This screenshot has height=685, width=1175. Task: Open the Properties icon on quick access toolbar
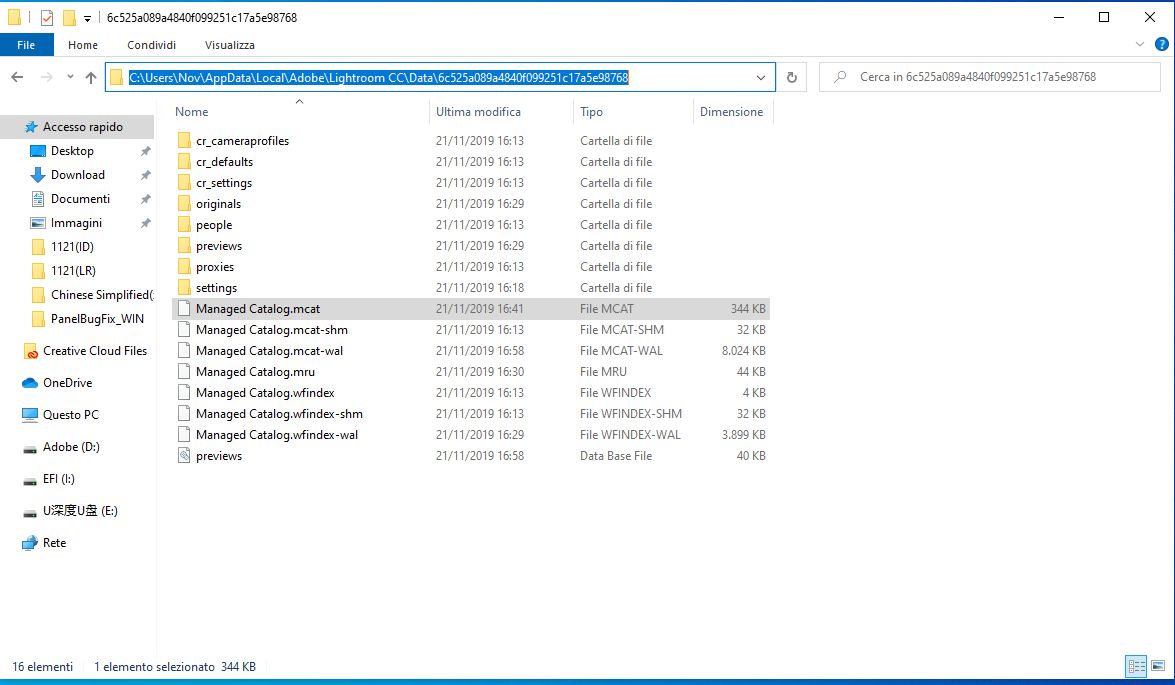45,17
